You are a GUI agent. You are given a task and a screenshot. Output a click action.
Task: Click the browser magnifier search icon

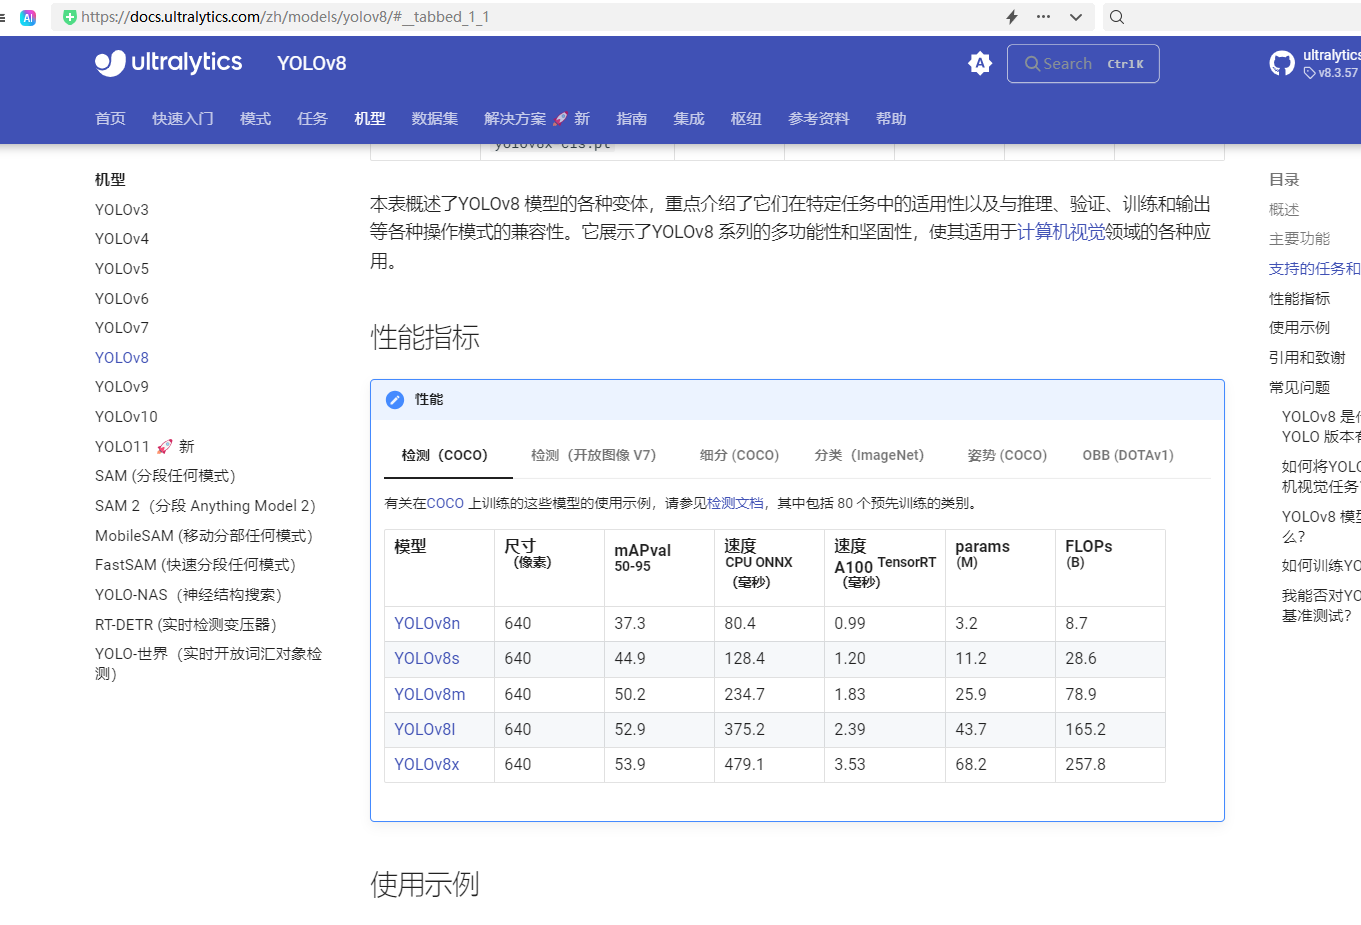[x=1117, y=17]
